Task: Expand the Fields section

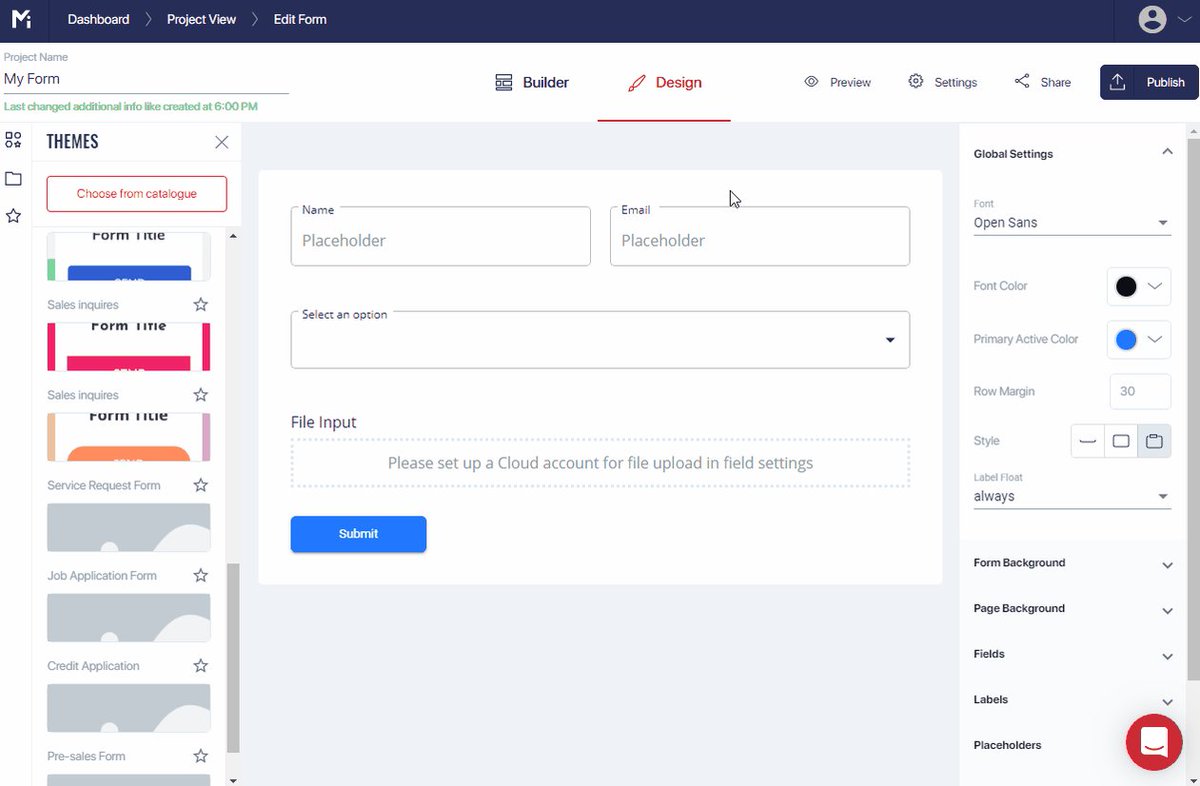Action: (x=1073, y=654)
